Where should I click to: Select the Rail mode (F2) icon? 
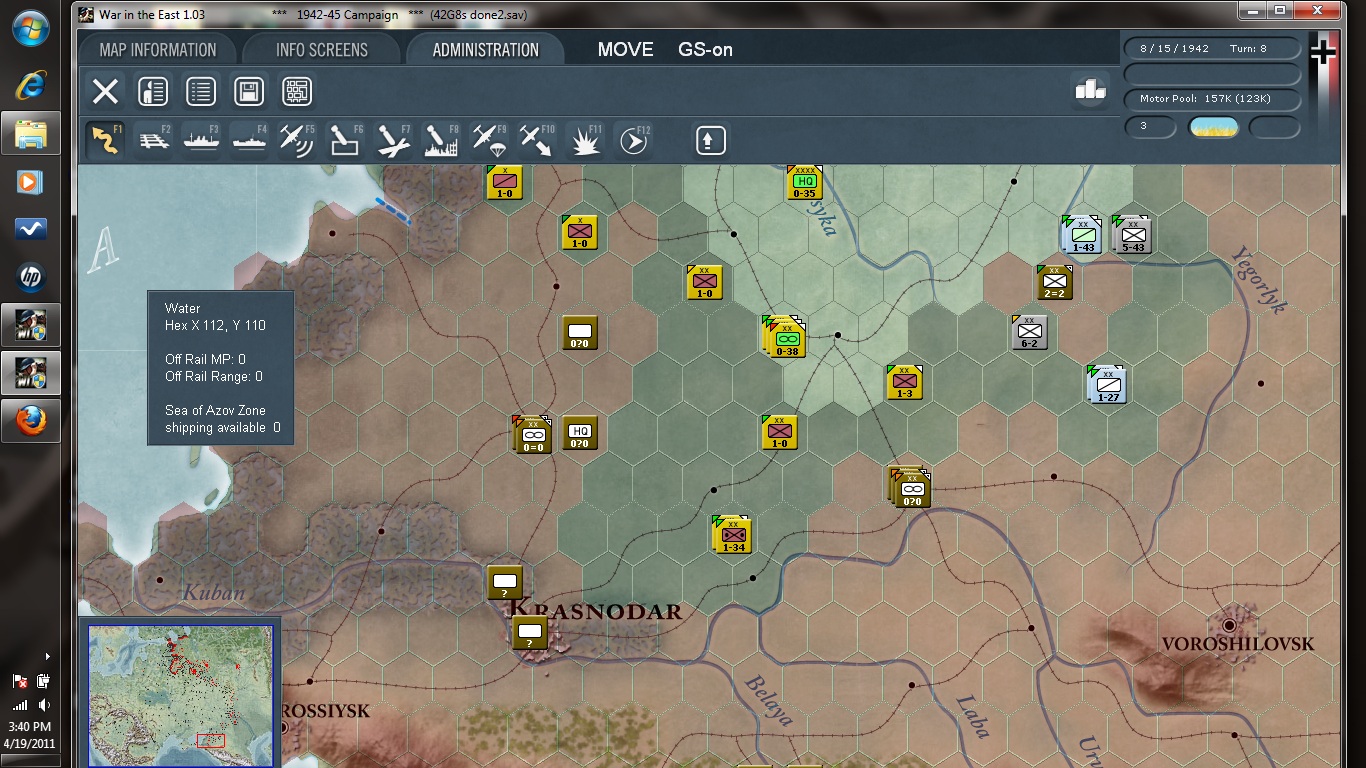(153, 140)
